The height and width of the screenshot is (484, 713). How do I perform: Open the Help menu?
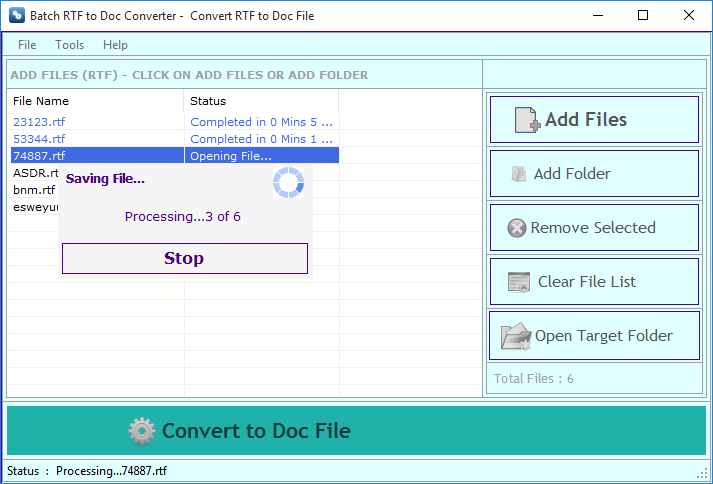tap(115, 45)
